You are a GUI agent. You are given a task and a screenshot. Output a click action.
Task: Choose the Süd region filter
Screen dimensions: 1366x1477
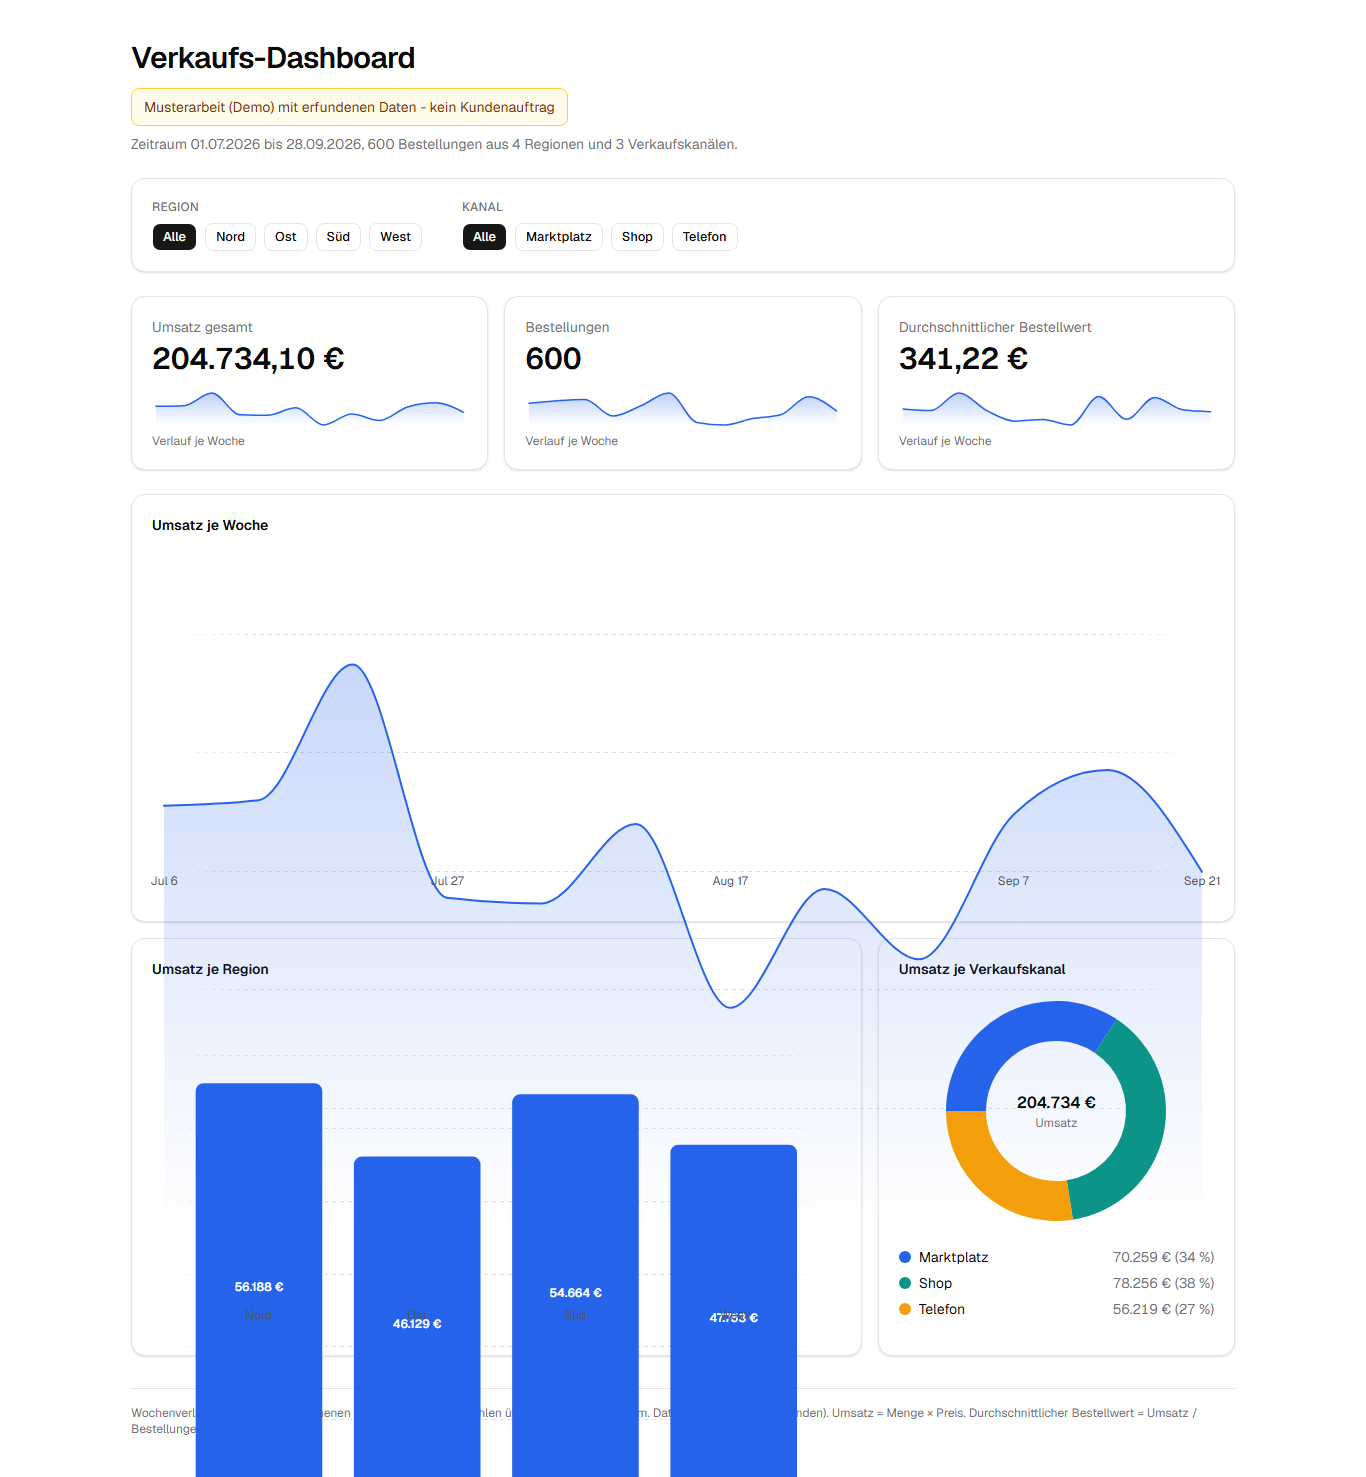click(x=338, y=237)
